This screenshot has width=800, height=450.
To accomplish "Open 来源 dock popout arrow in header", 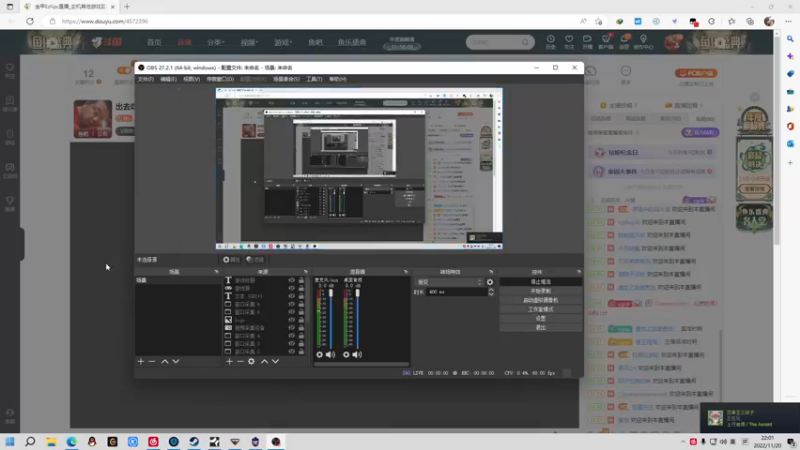I will (306, 272).
